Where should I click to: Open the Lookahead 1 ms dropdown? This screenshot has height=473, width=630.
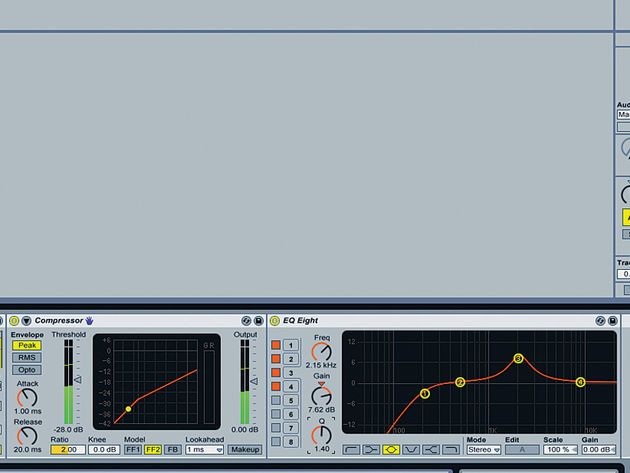point(205,450)
